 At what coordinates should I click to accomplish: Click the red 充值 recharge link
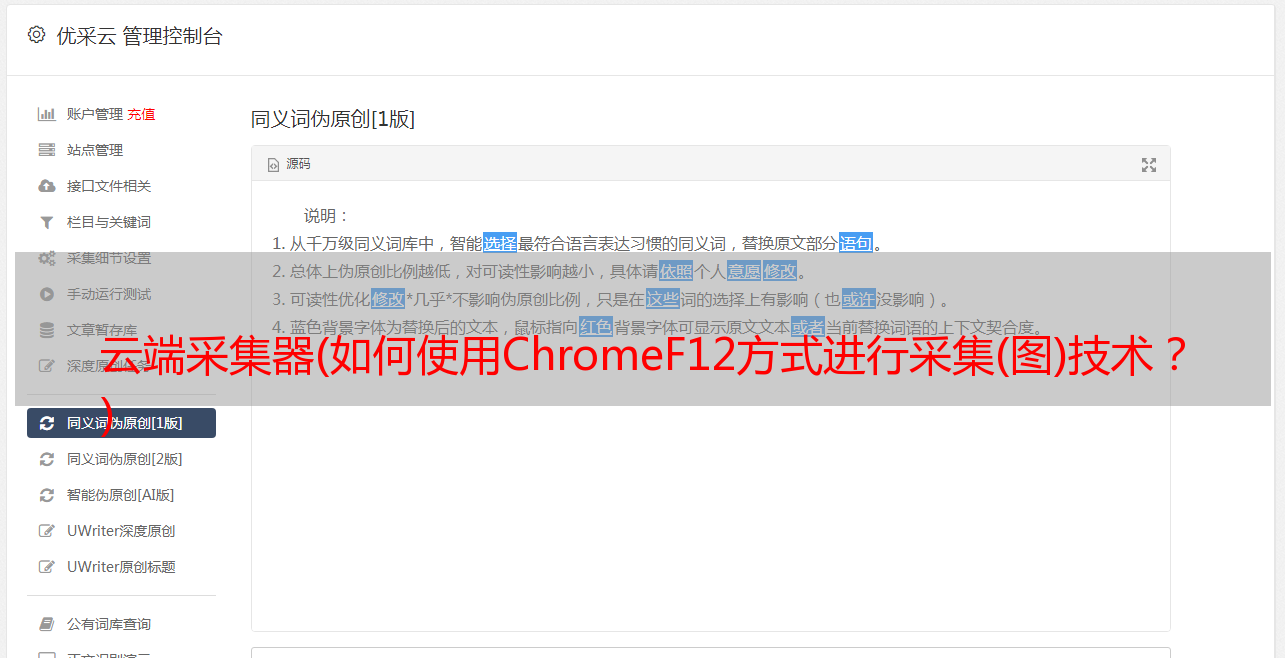click(141, 114)
